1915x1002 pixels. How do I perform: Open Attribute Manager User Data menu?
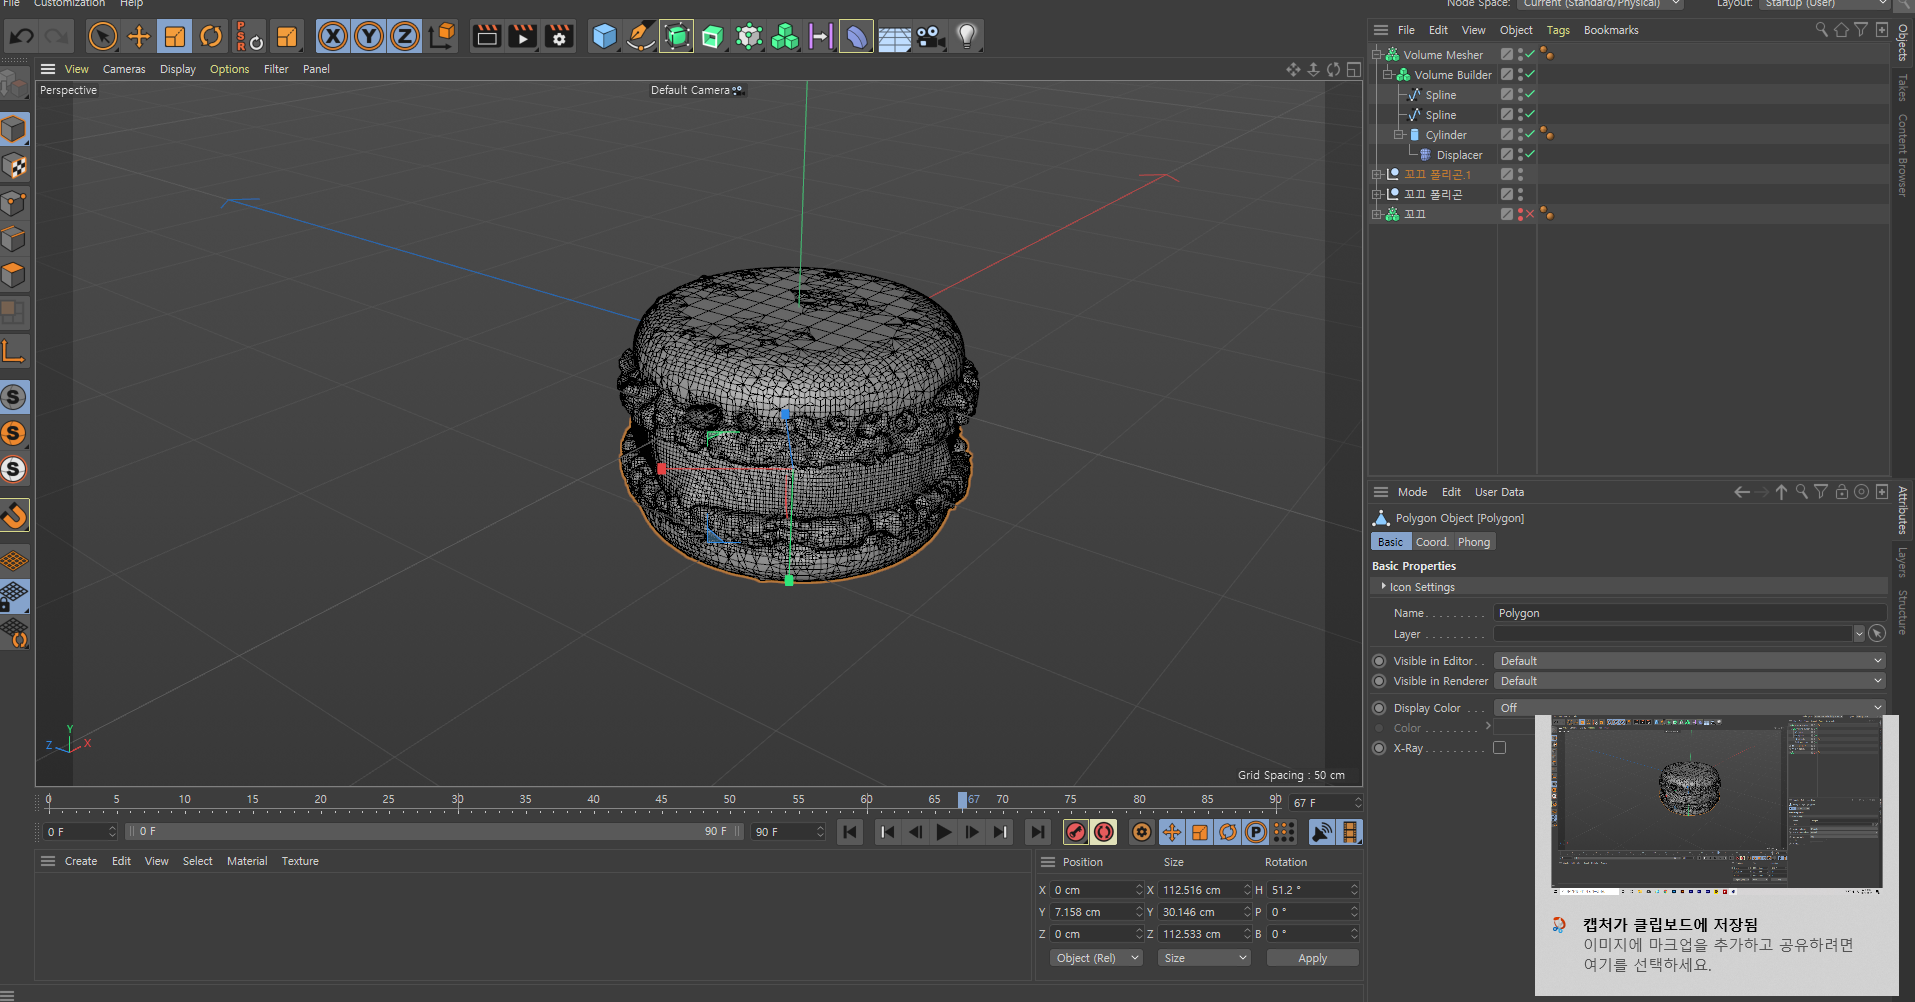click(x=1499, y=492)
